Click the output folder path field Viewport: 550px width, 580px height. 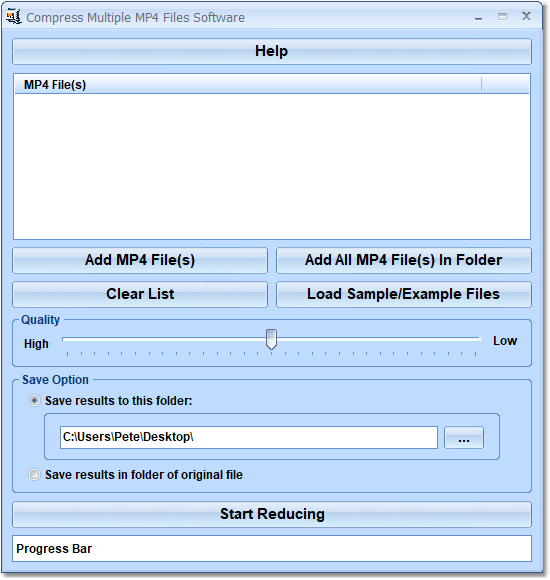(x=249, y=438)
